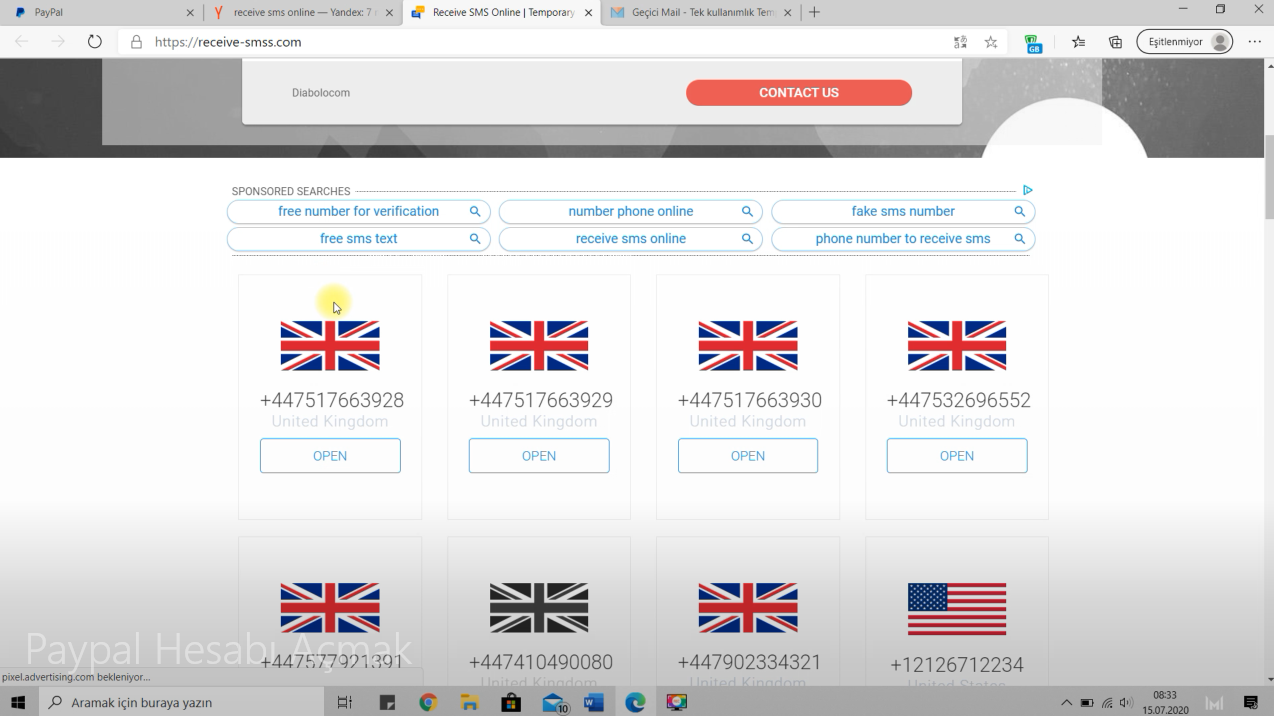Click the taskbar search box
The image size is (1274, 716).
[x=180, y=703]
